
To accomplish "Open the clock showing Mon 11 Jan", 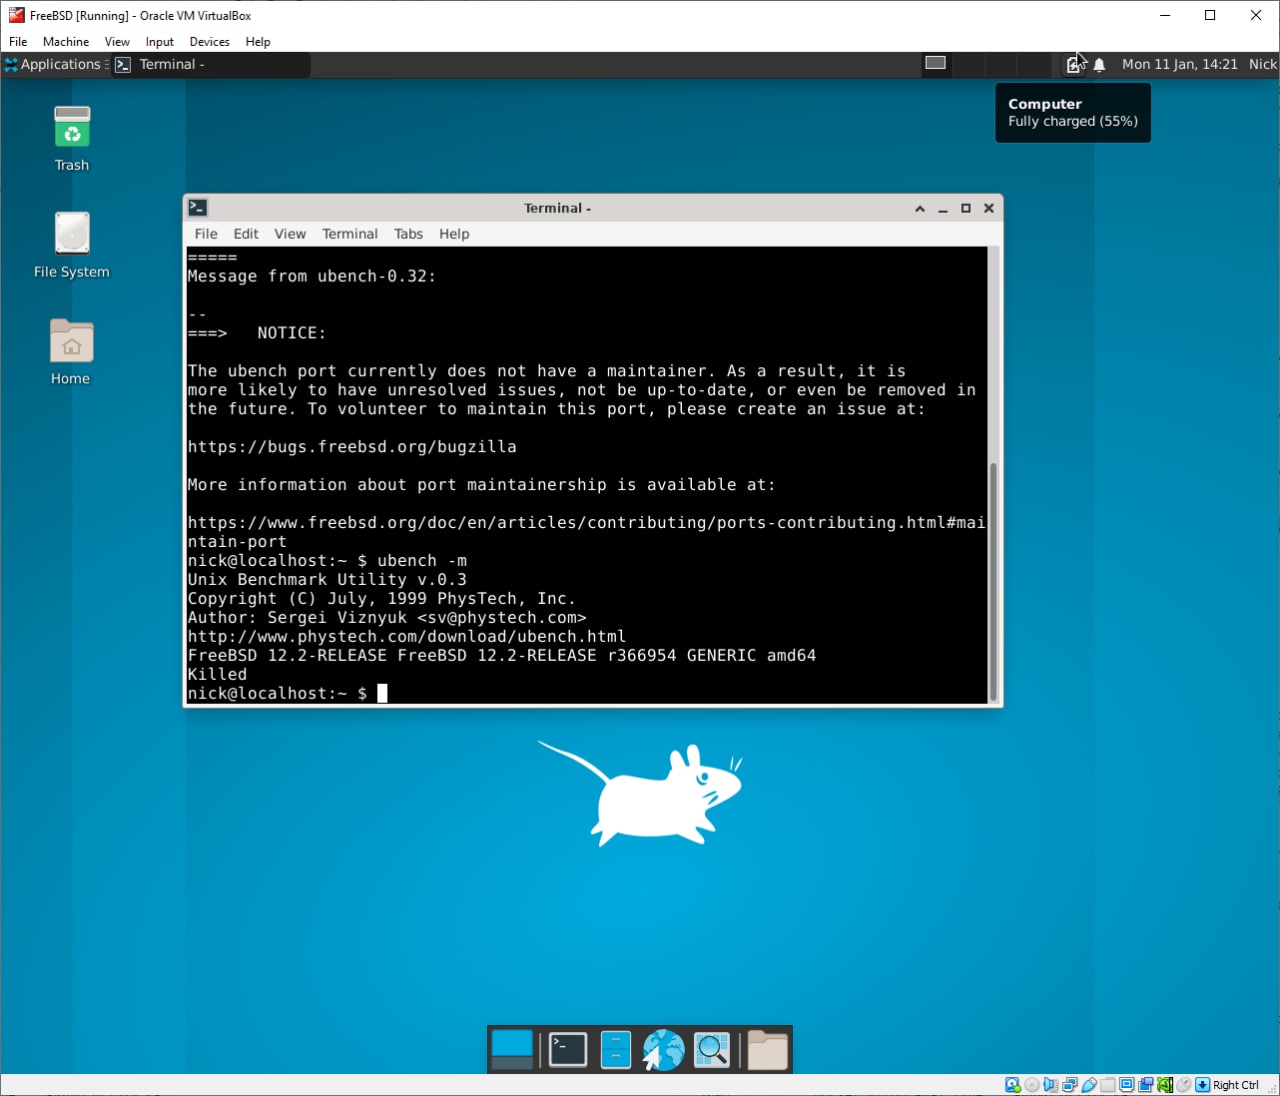I will tap(1179, 64).
